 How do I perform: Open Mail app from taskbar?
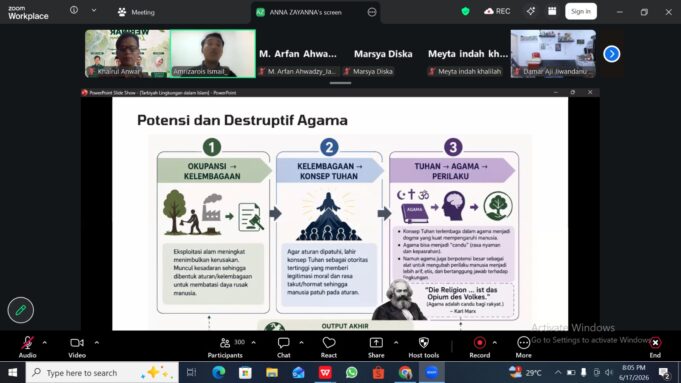point(298,373)
